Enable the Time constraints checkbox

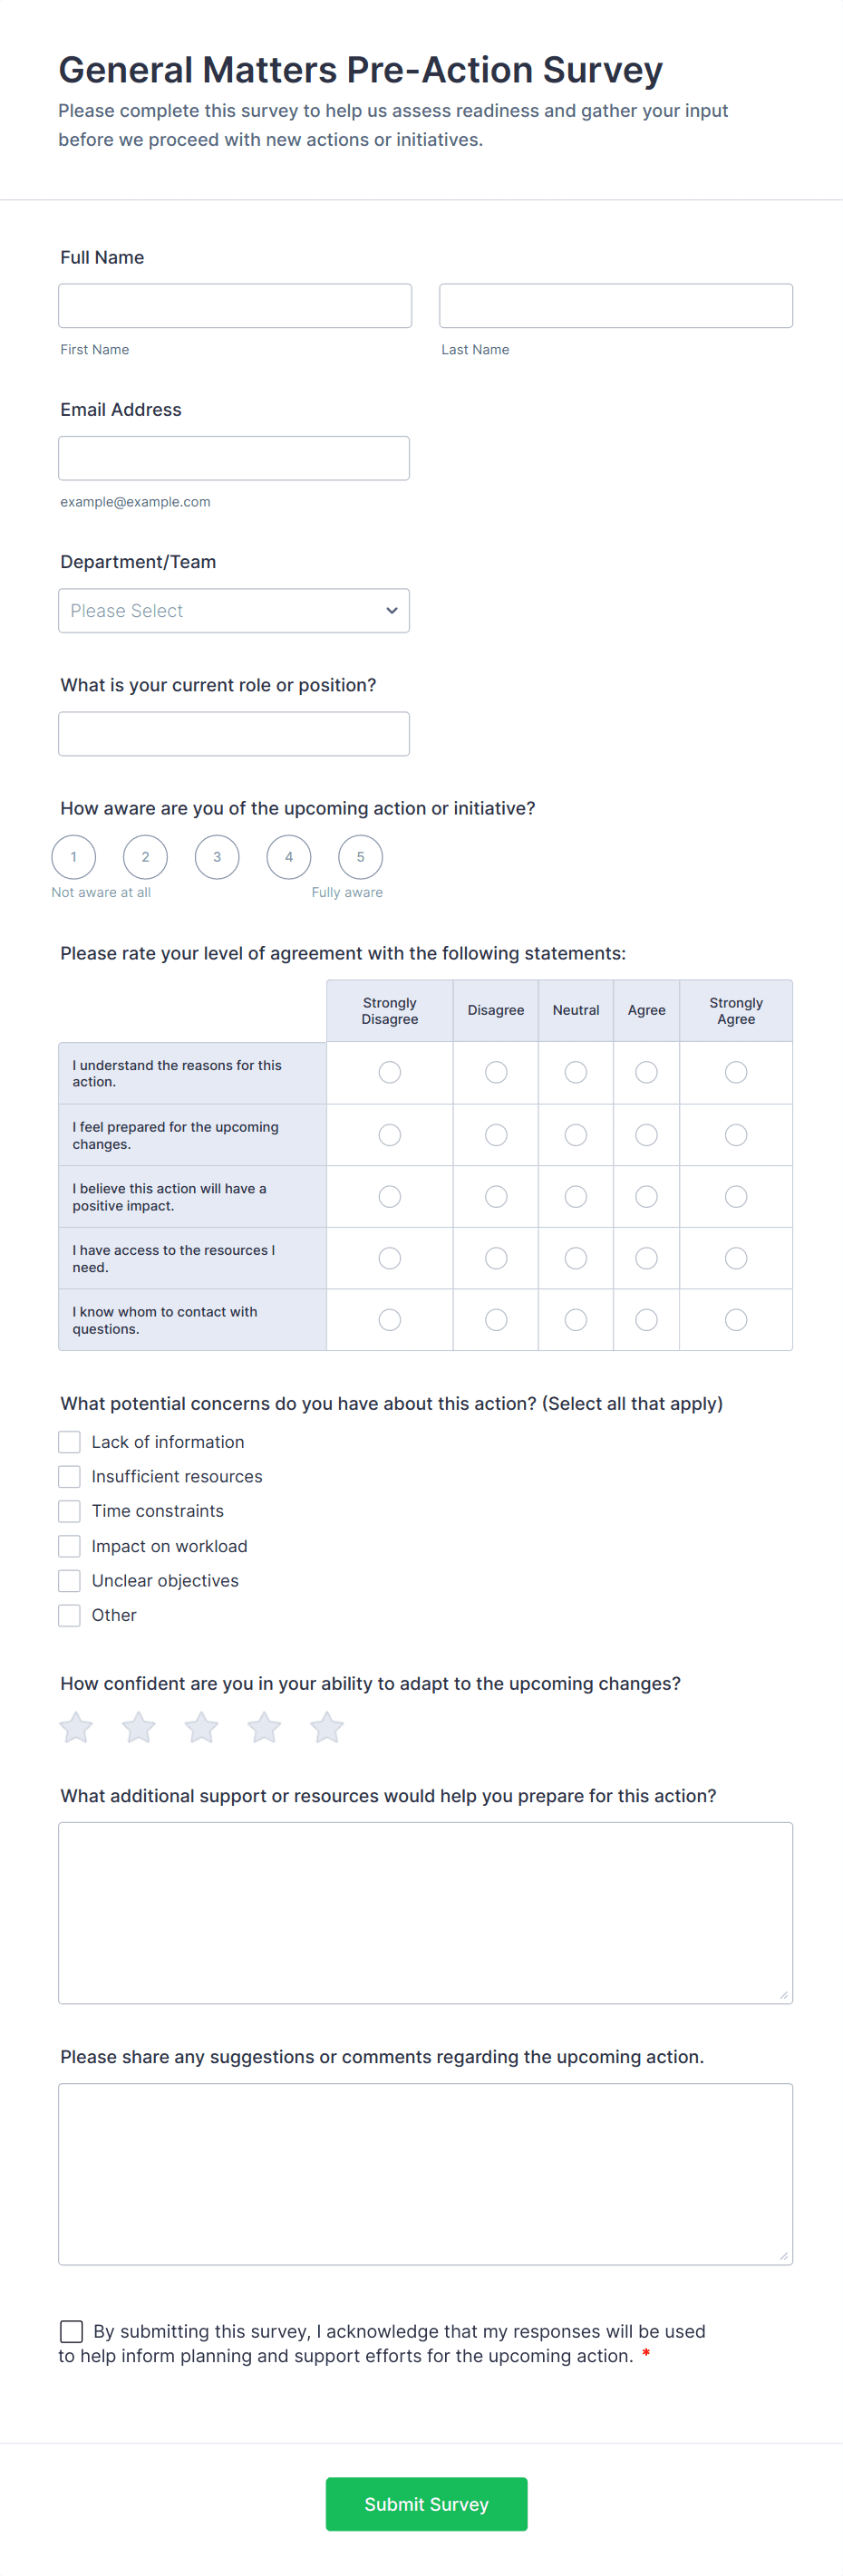click(x=69, y=1510)
